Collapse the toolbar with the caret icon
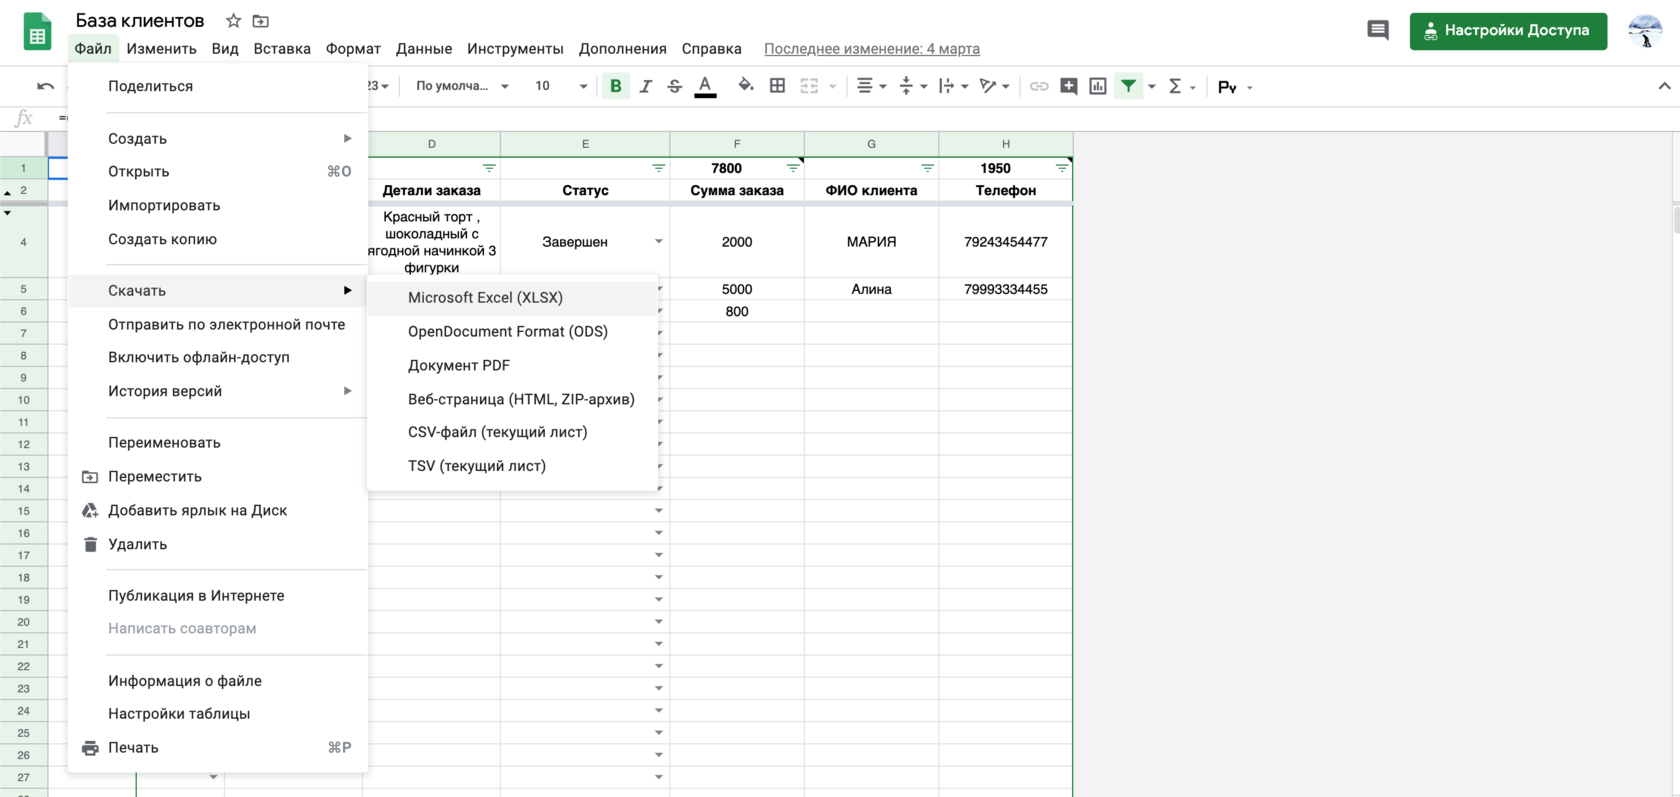This screenshot has height=797, width=1680. click(x=1664, y=86)
